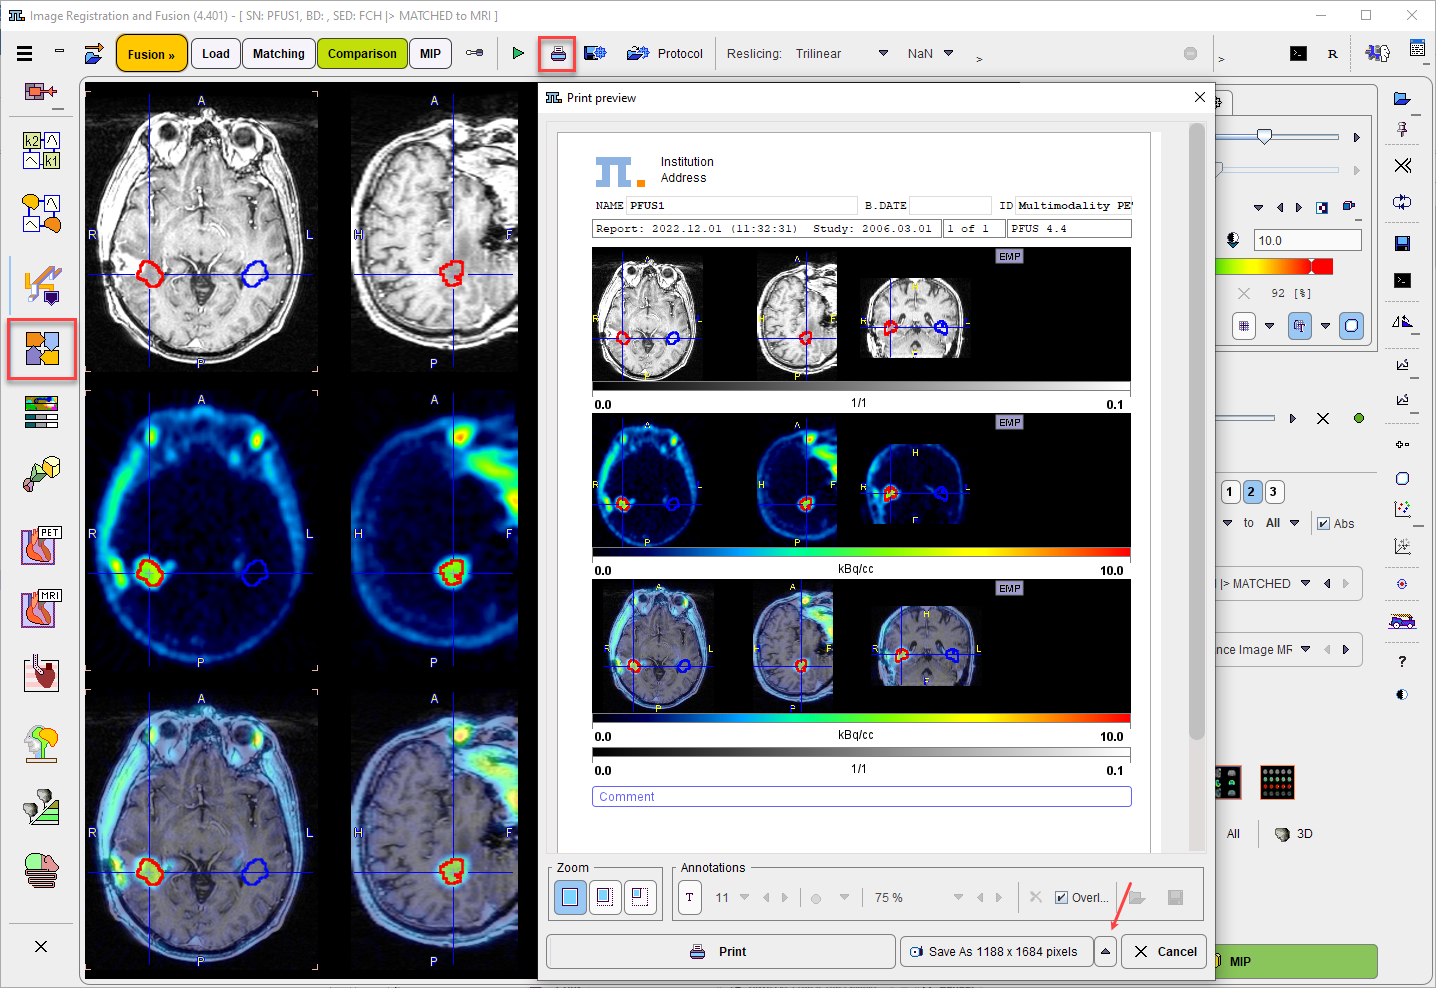Click the dotted grid layout thumbnail
The width and height of the screenshot is (1436, 988).
tap(1277, 782)
